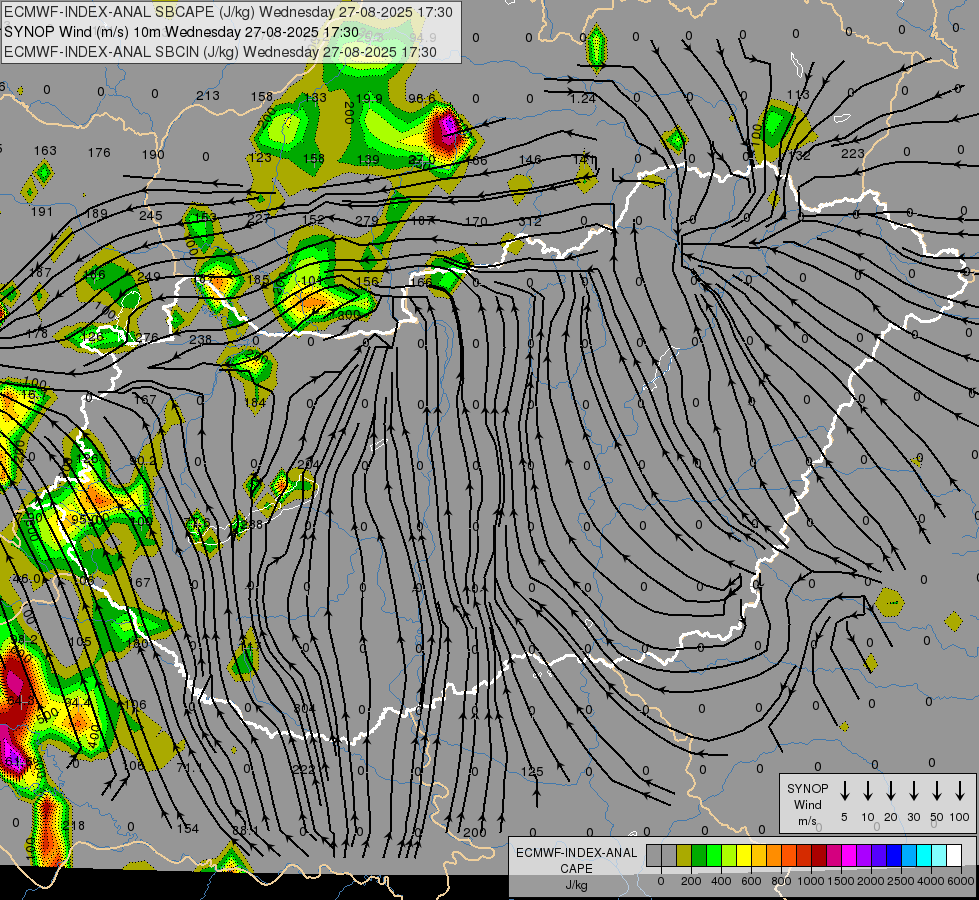Viewport: 979px width, 900px height.
Task: Click the 2500 tick label on CAPE scale
Action: pyautogui.click(x=900, y=881)
